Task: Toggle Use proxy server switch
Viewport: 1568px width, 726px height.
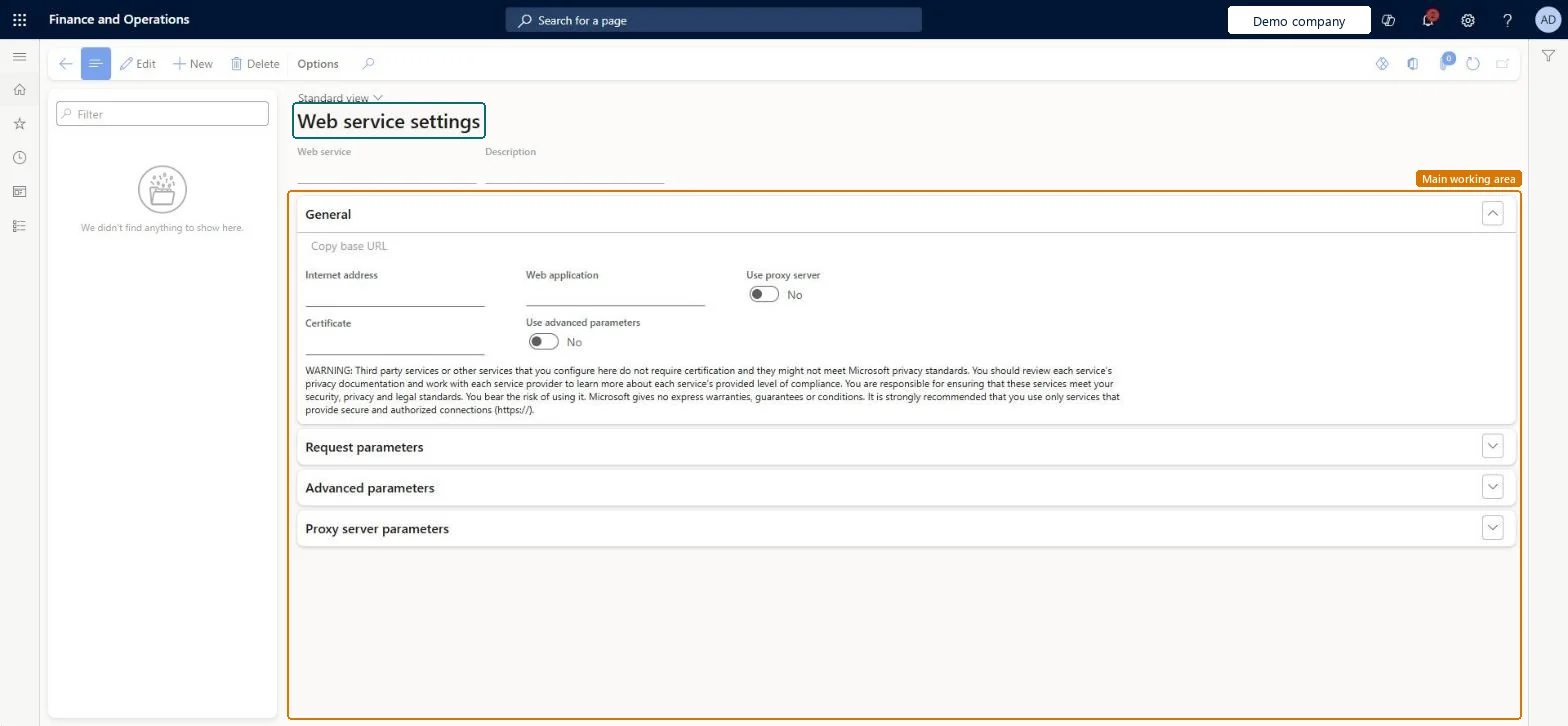Action: click(x=764, y=294)
